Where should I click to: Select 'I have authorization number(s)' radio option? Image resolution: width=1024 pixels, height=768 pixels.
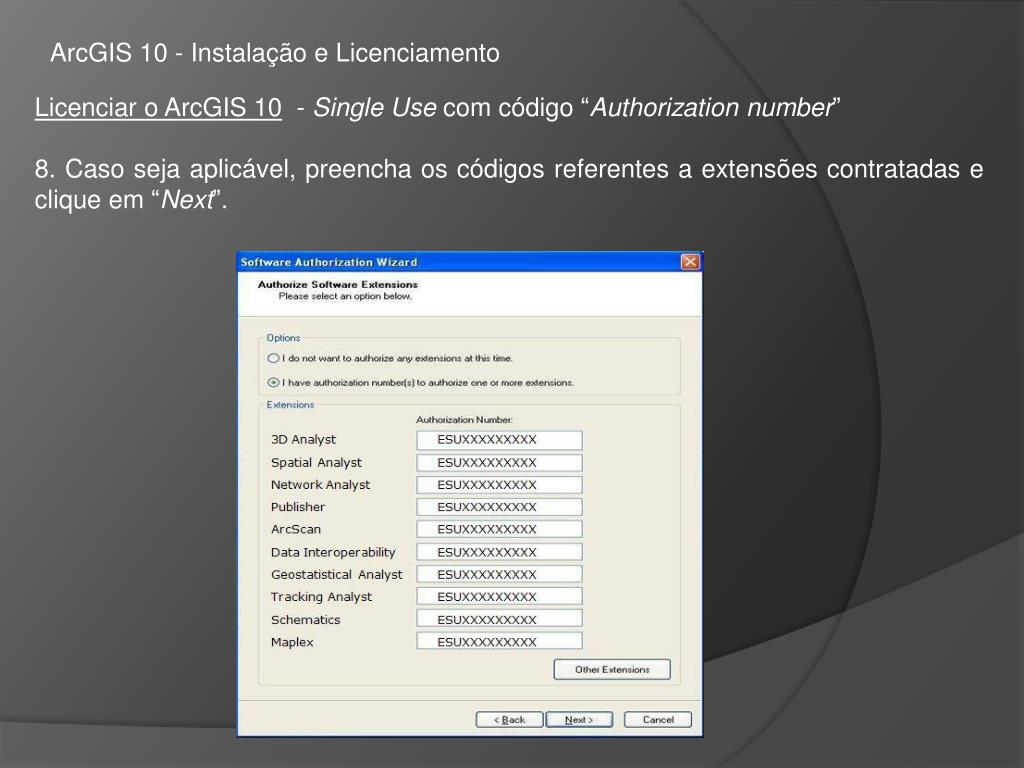click(x=273, y=382)
